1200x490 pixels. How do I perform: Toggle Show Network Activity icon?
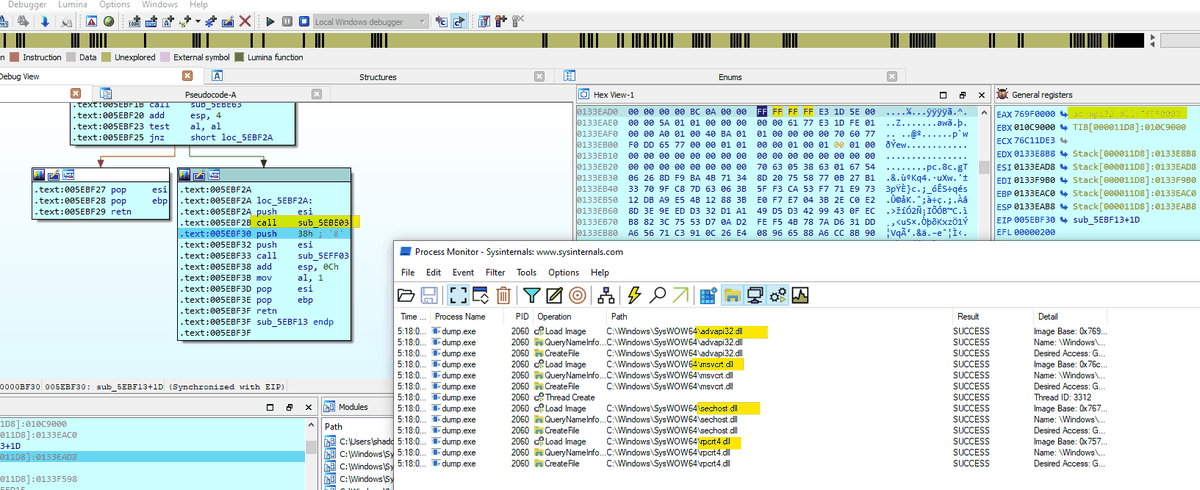755,295
